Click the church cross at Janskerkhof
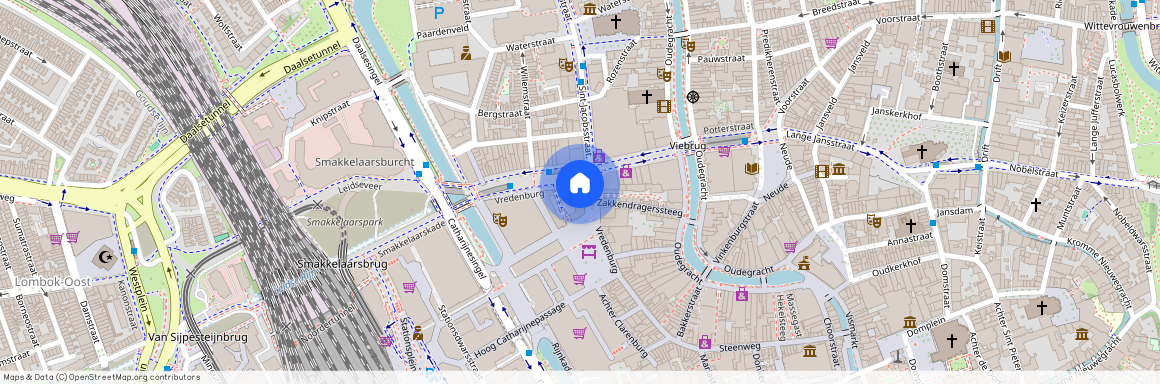 (922, 152)
